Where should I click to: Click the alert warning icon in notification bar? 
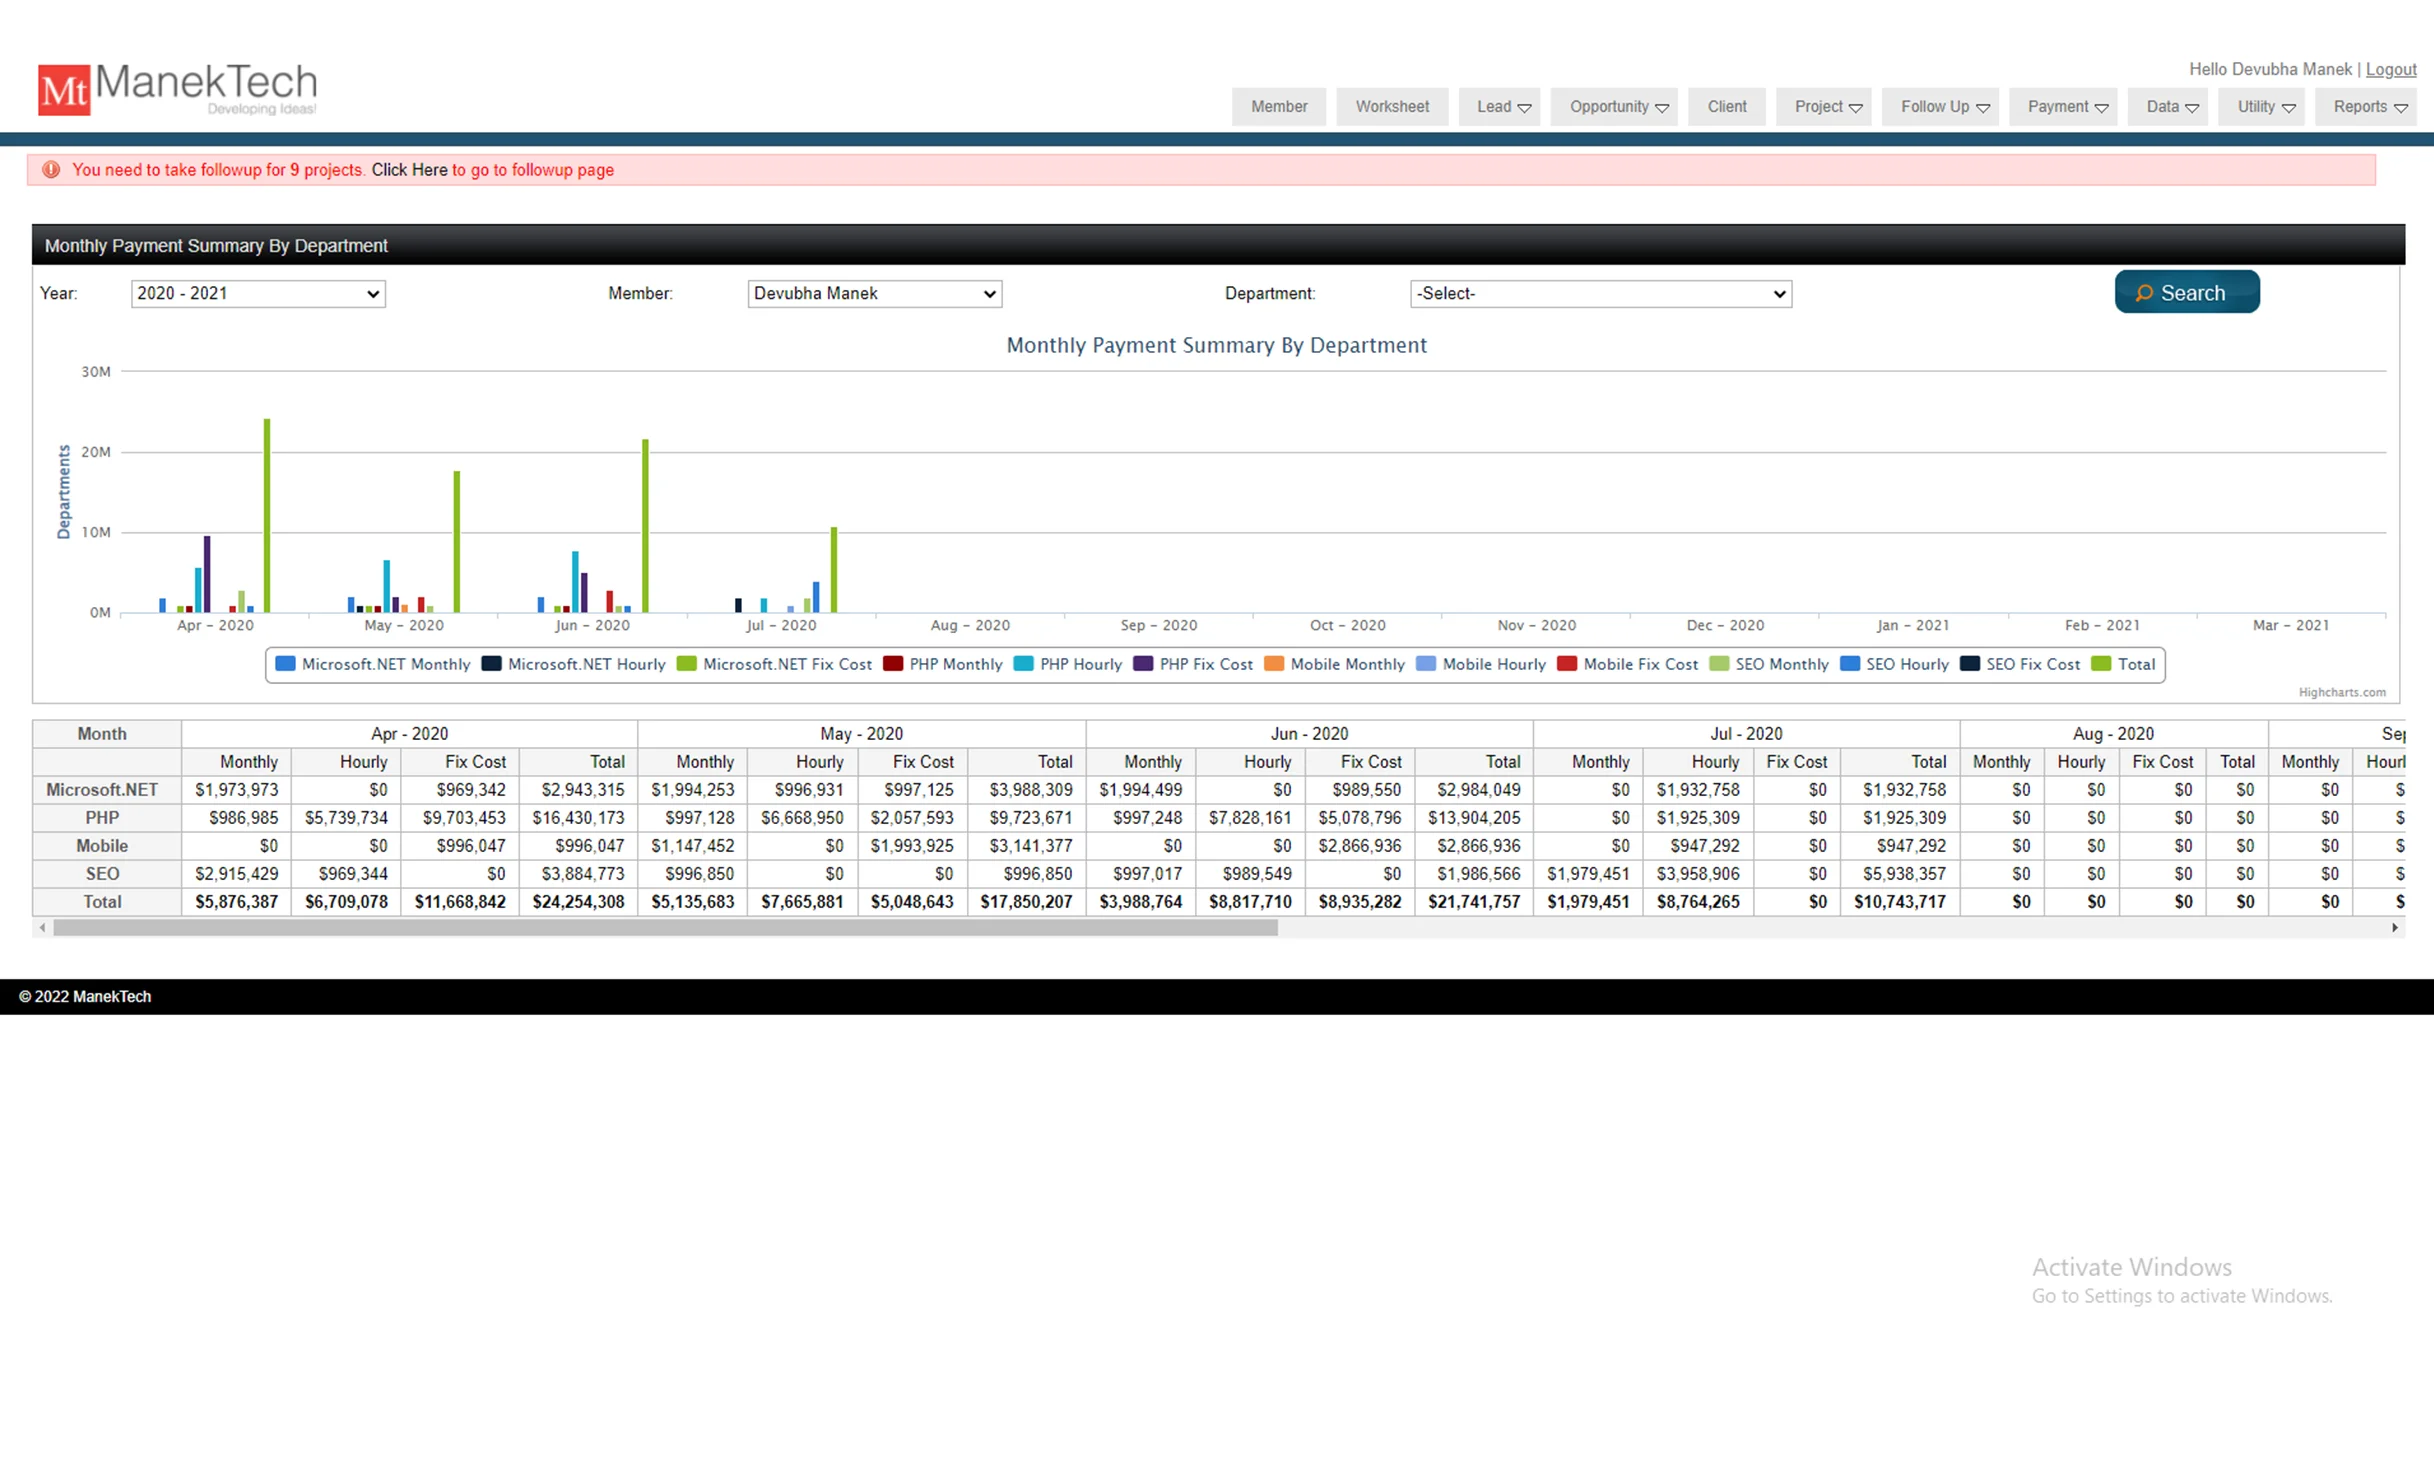(51, 170)
